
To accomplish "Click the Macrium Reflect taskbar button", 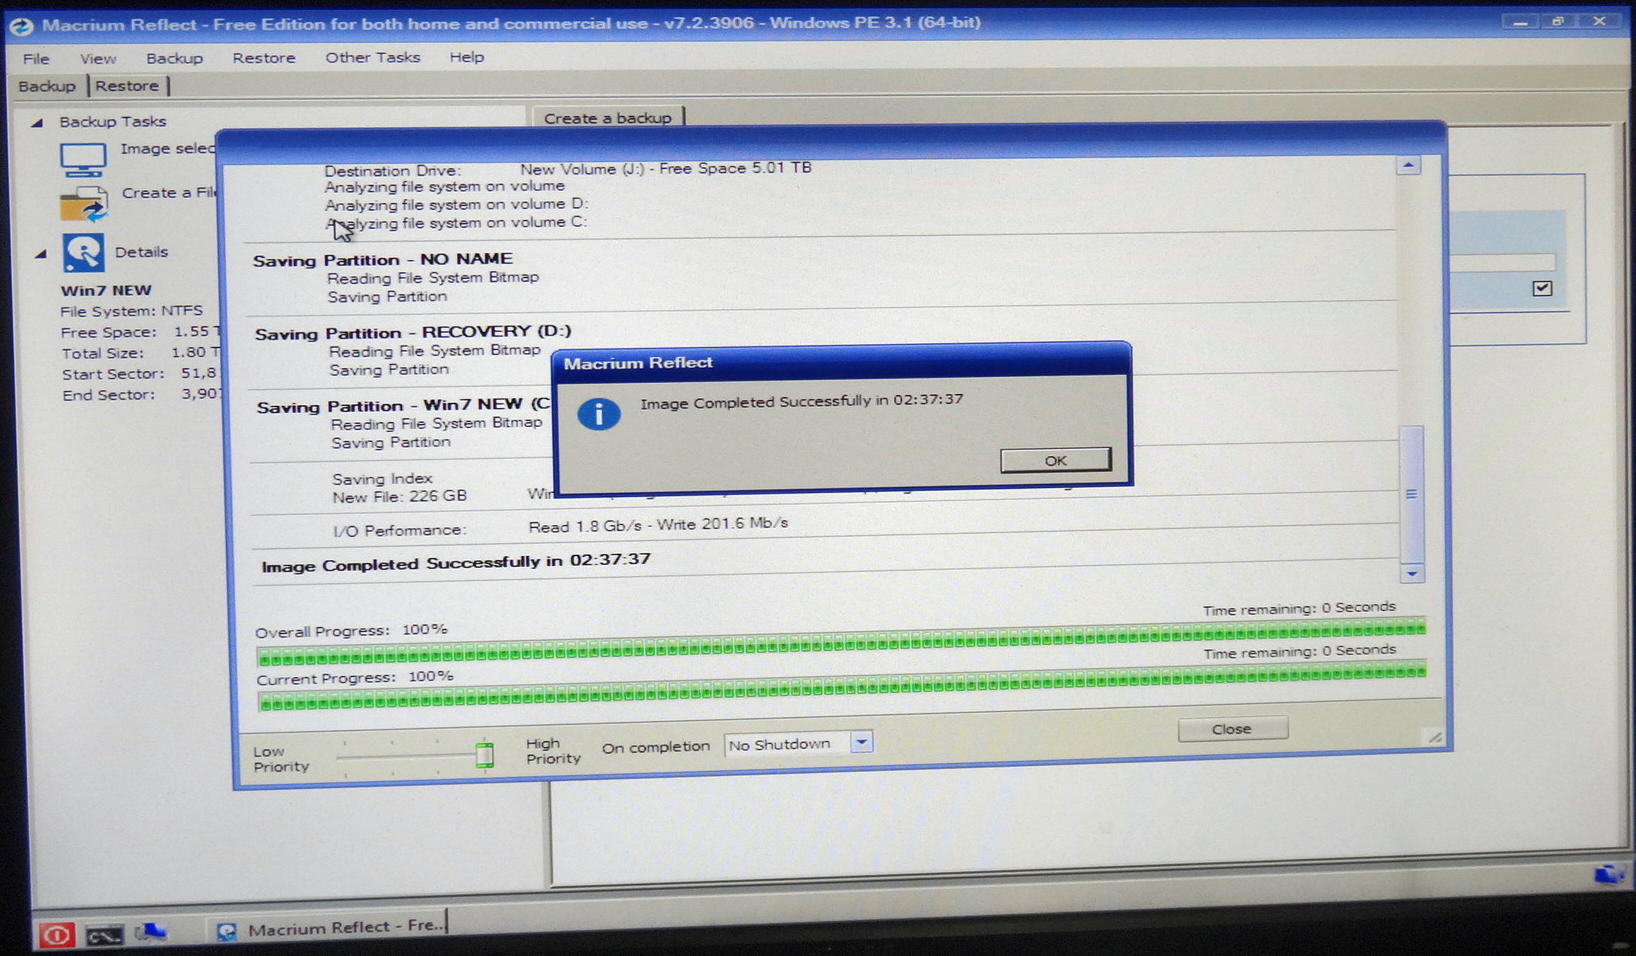I will click(x=329, y=928).
